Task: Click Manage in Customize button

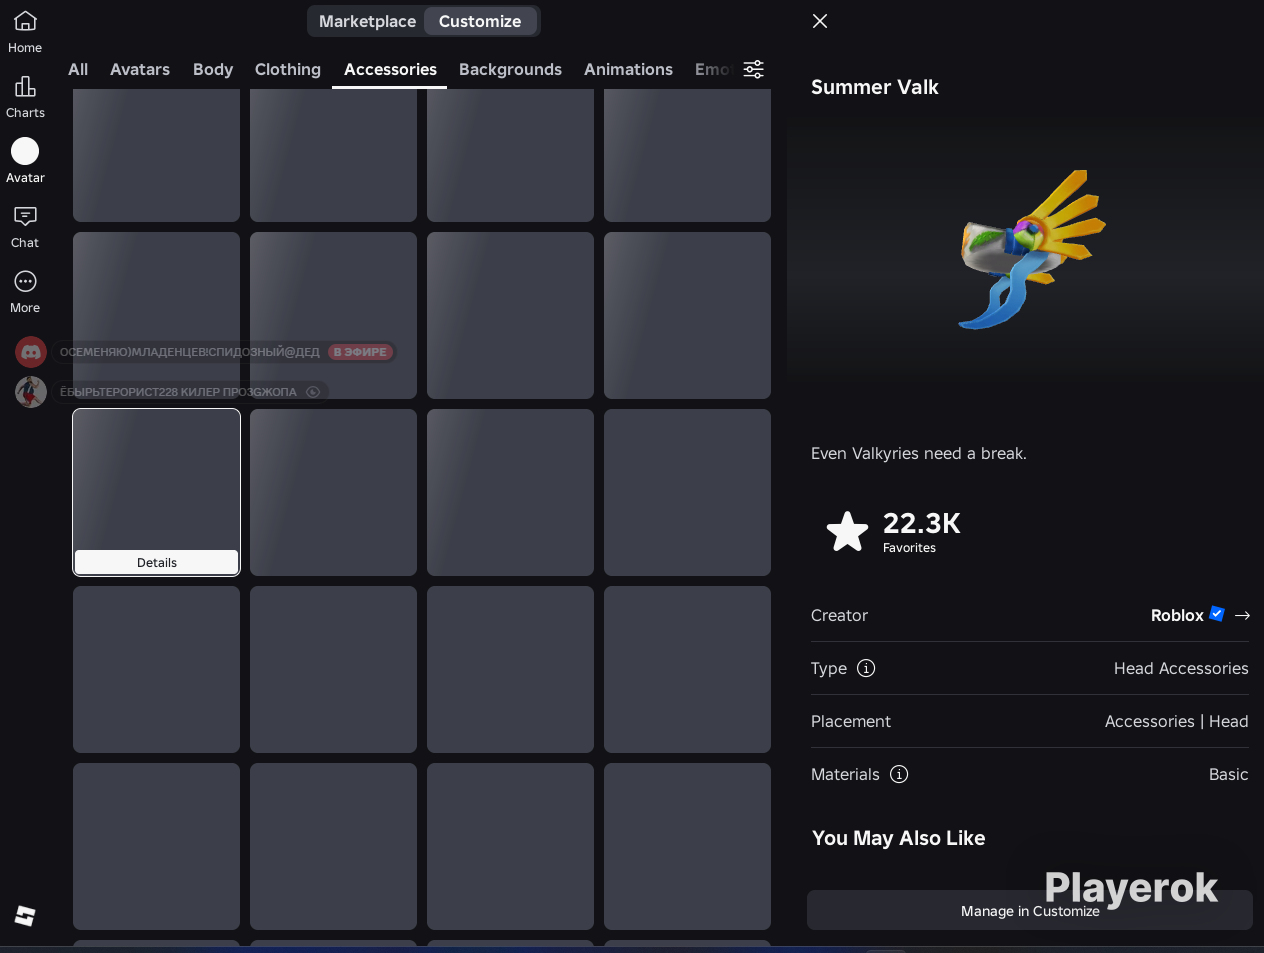Action: click(1030, 910)
